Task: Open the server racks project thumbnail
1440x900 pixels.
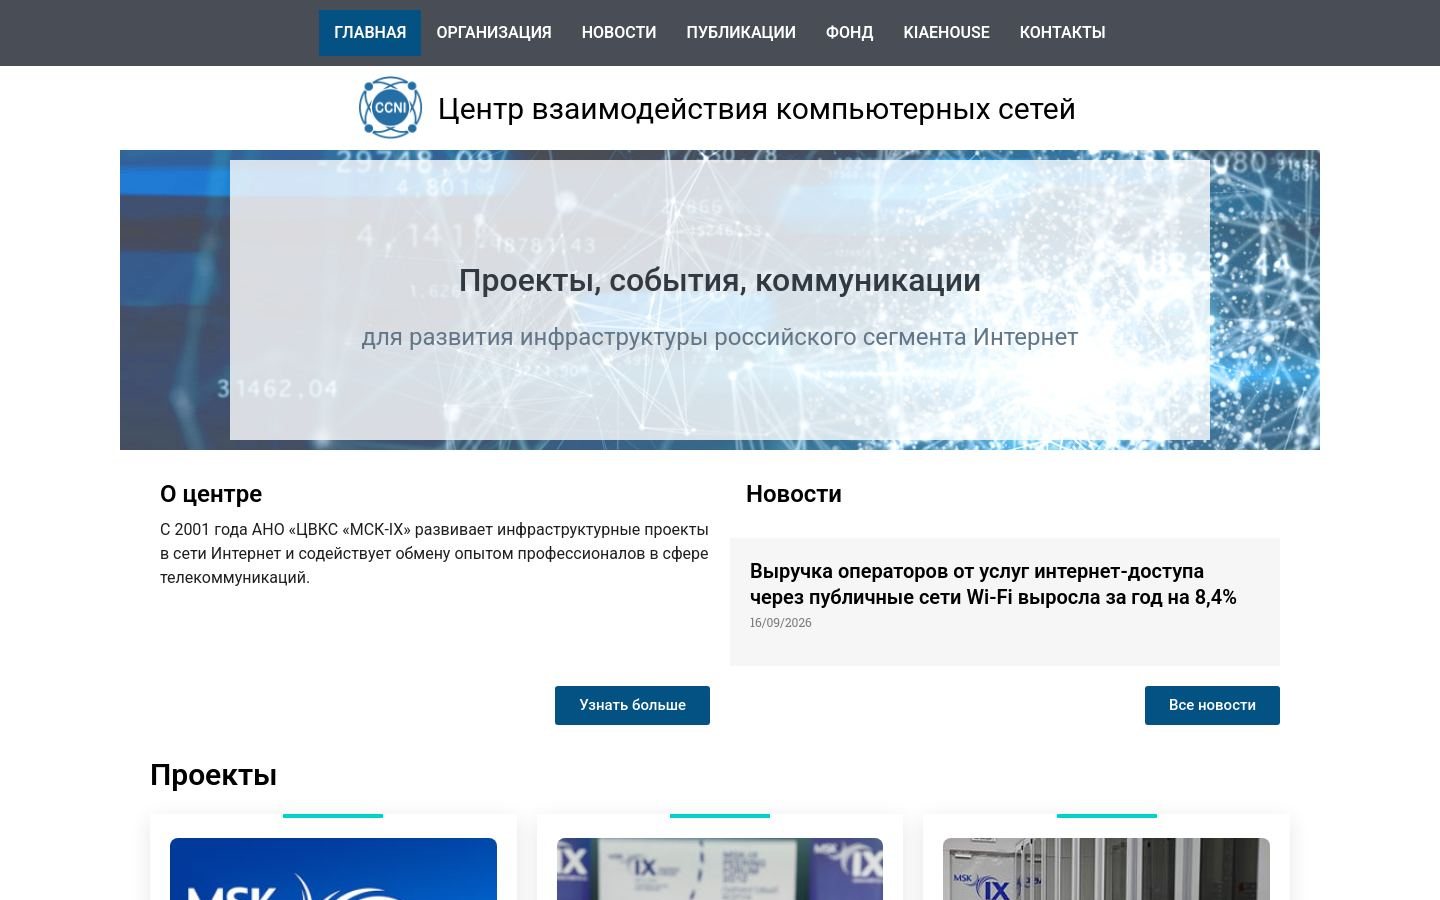Action: click(x=1106, y=869)
